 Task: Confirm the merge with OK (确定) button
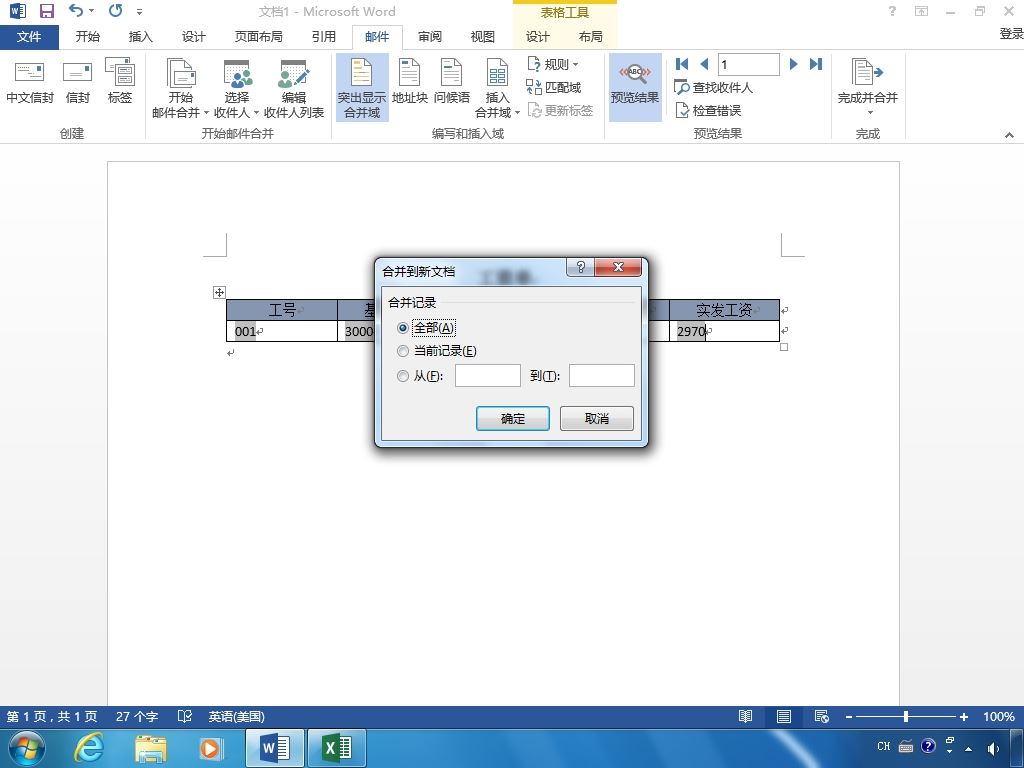pyautogui.click(x=513, y=419)
